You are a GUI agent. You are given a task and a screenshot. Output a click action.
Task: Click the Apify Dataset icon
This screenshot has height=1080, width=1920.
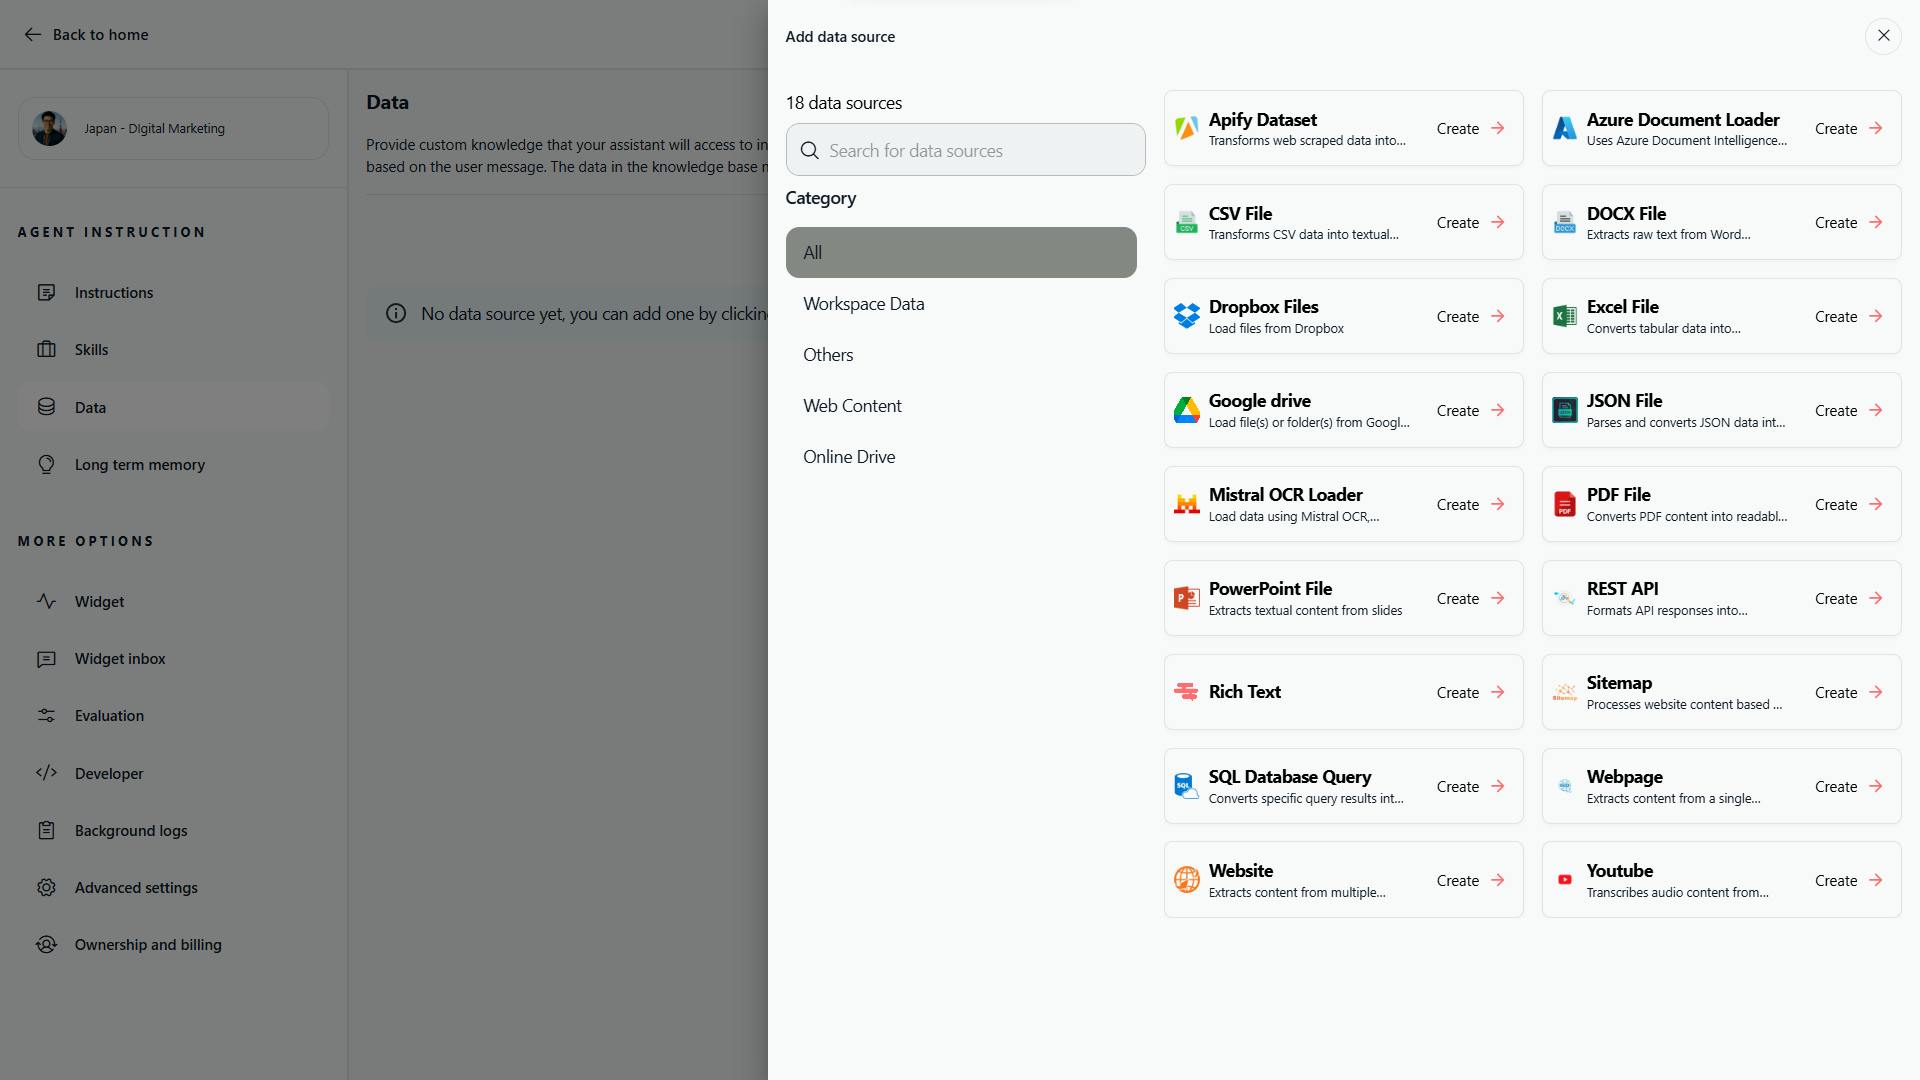pos(1186,128)
